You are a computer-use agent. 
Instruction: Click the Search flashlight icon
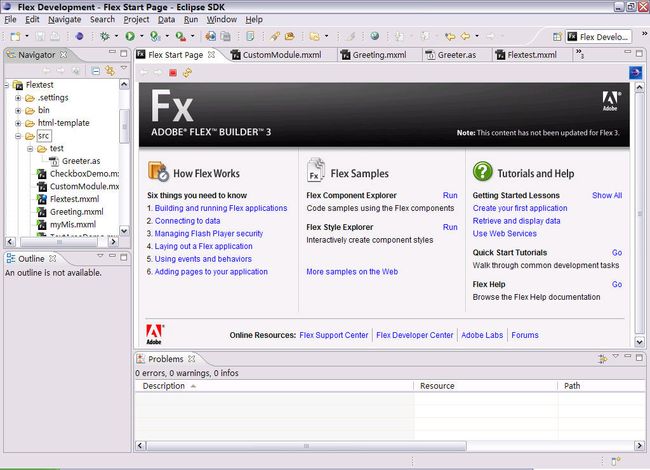coord(274,36)
